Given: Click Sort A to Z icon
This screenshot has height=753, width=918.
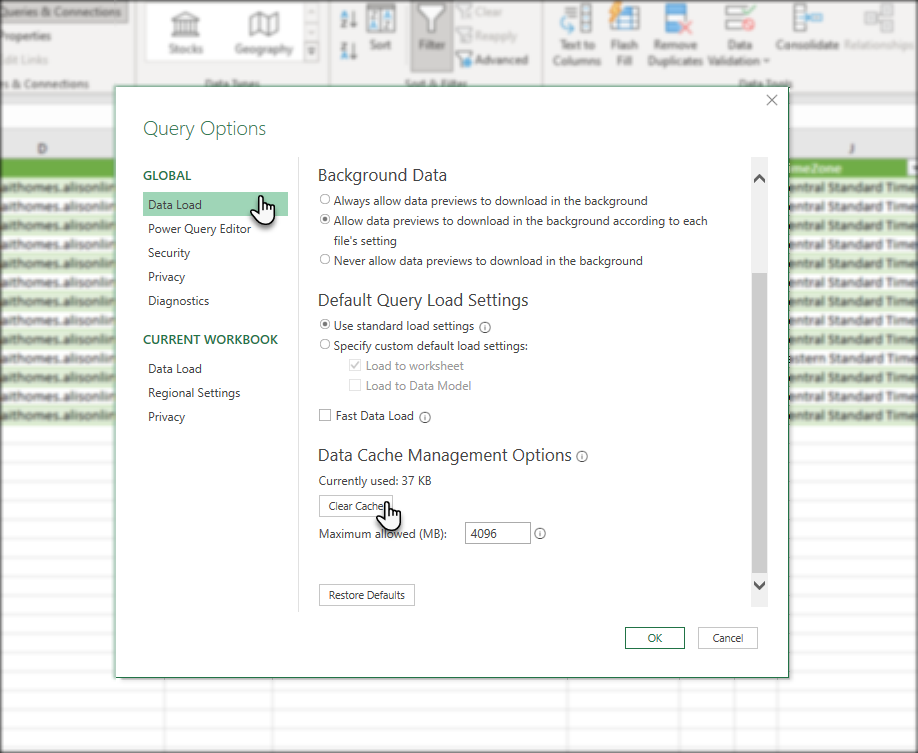Looking at the screenshot, I should pos(348,19).
